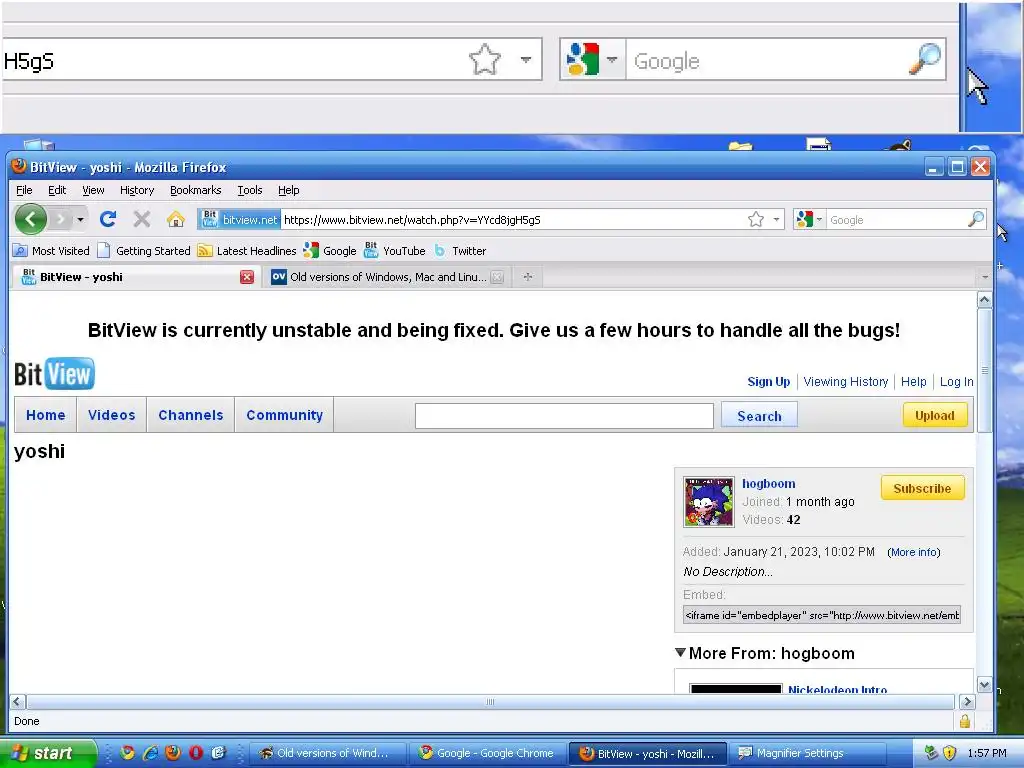Open the Bookmarks menu
This screenshot has height=768, width=1024.
[195, 190]
